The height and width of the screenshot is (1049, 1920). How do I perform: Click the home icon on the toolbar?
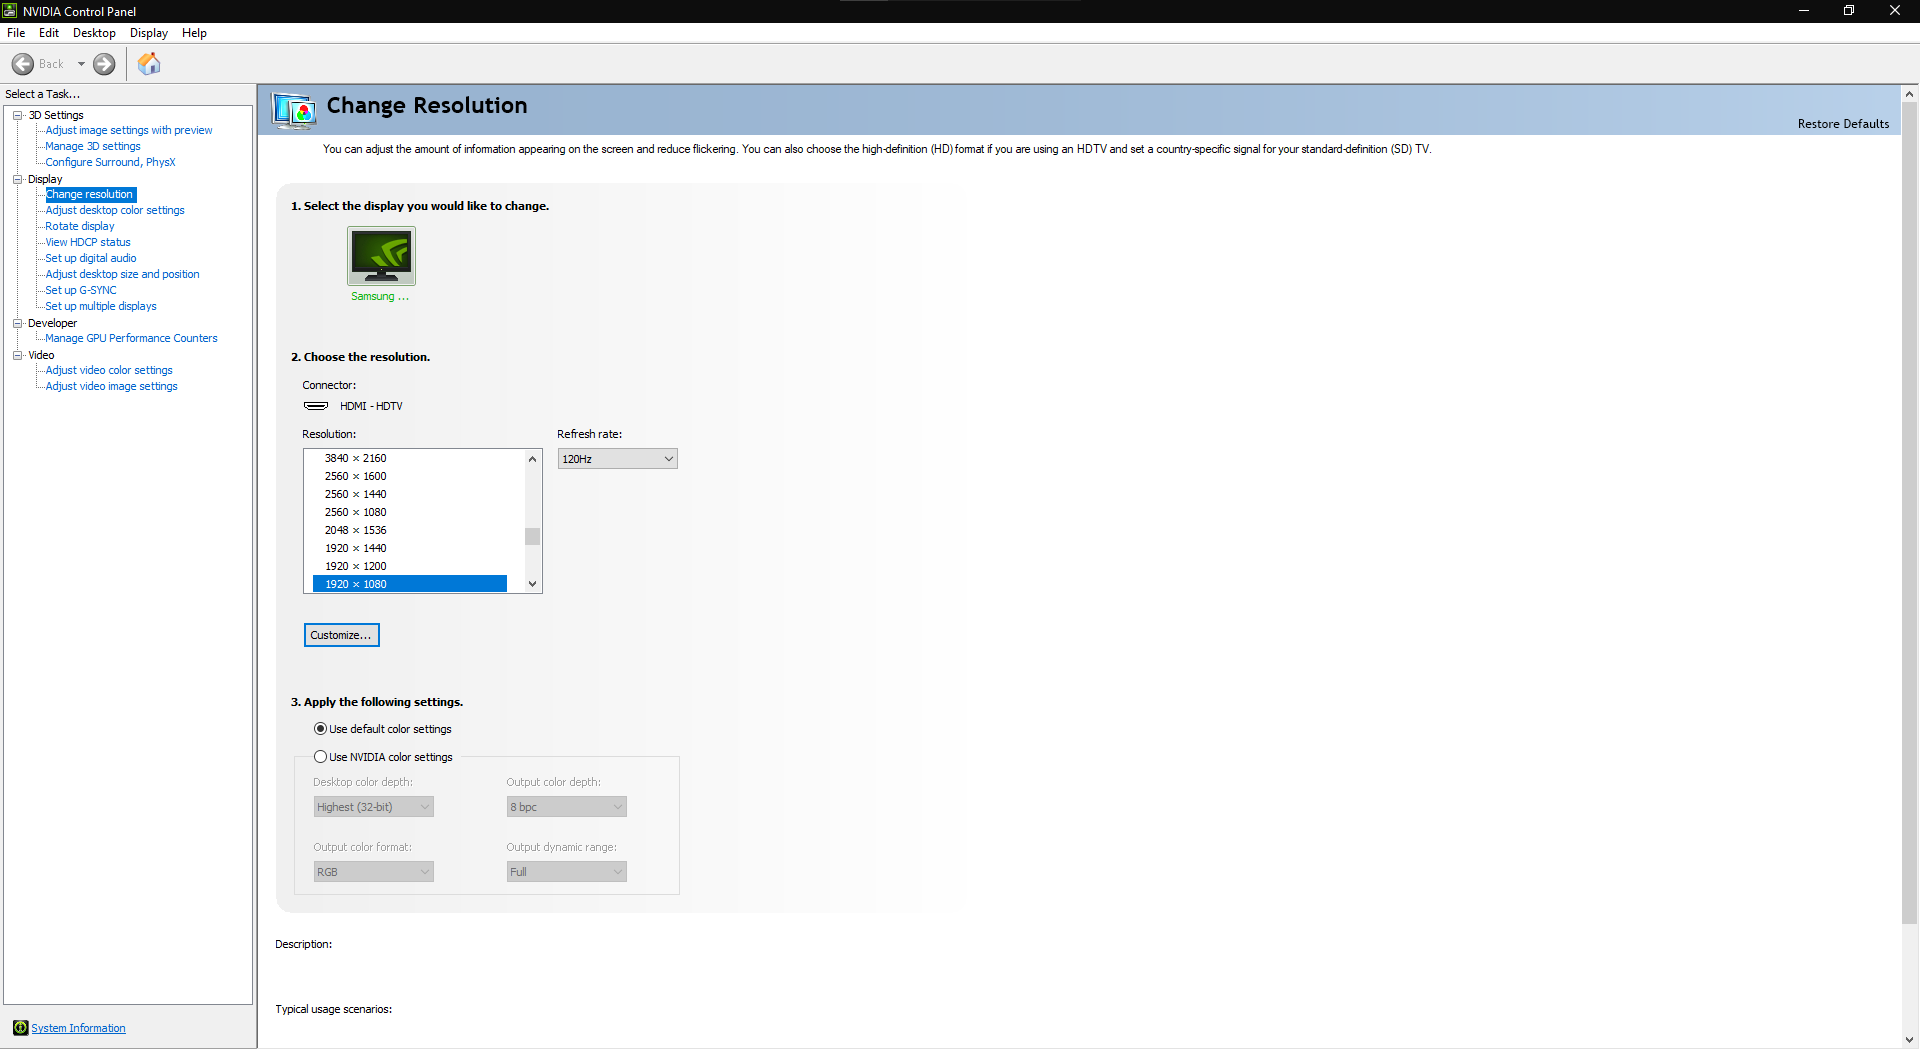tap(148, 63)
